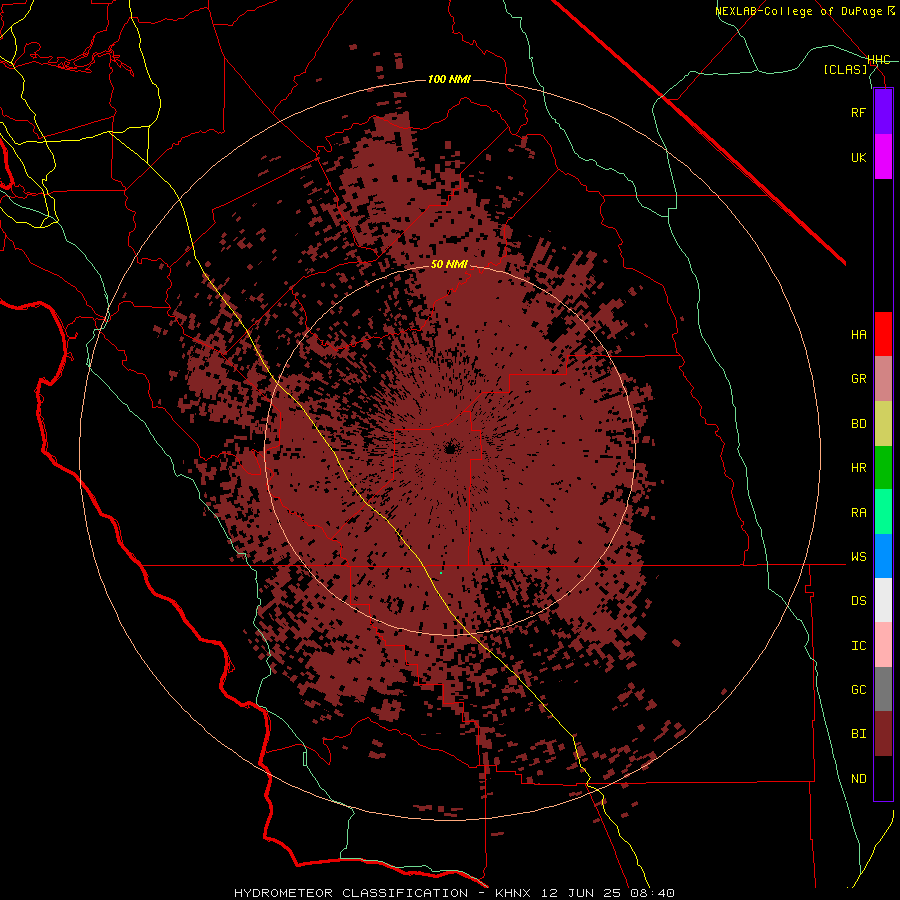This screenshot has width=900, height=900.
Task: Click the UK legend label
Action: (x=858, y=157)
